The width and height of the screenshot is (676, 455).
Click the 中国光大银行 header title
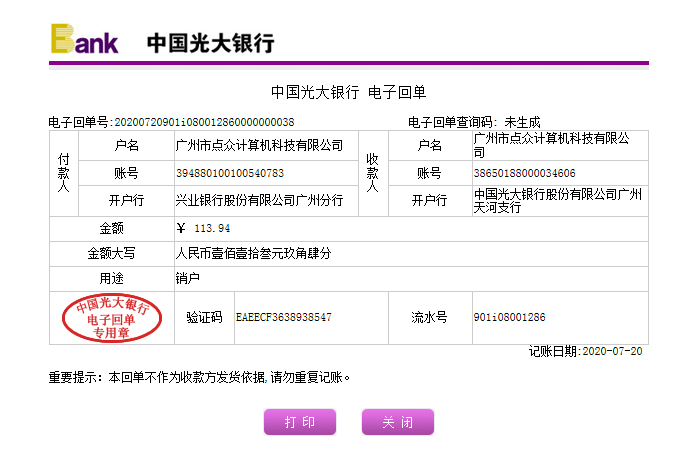click(210, 43)
